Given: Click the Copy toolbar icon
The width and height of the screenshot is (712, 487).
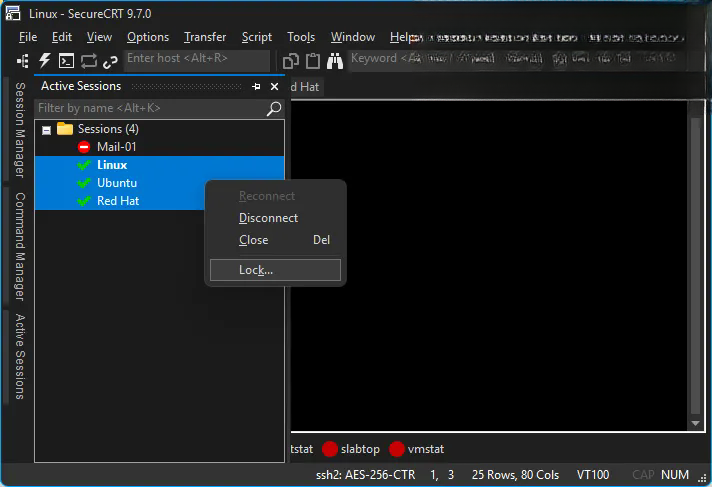Looking at the screenshot, I should pyautogui.click(x=291, y=61).
